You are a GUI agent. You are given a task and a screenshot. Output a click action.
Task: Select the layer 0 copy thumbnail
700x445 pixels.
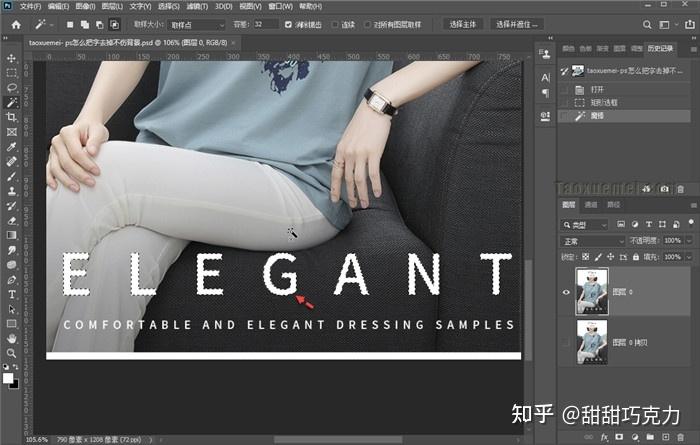[x=592, y=342]
